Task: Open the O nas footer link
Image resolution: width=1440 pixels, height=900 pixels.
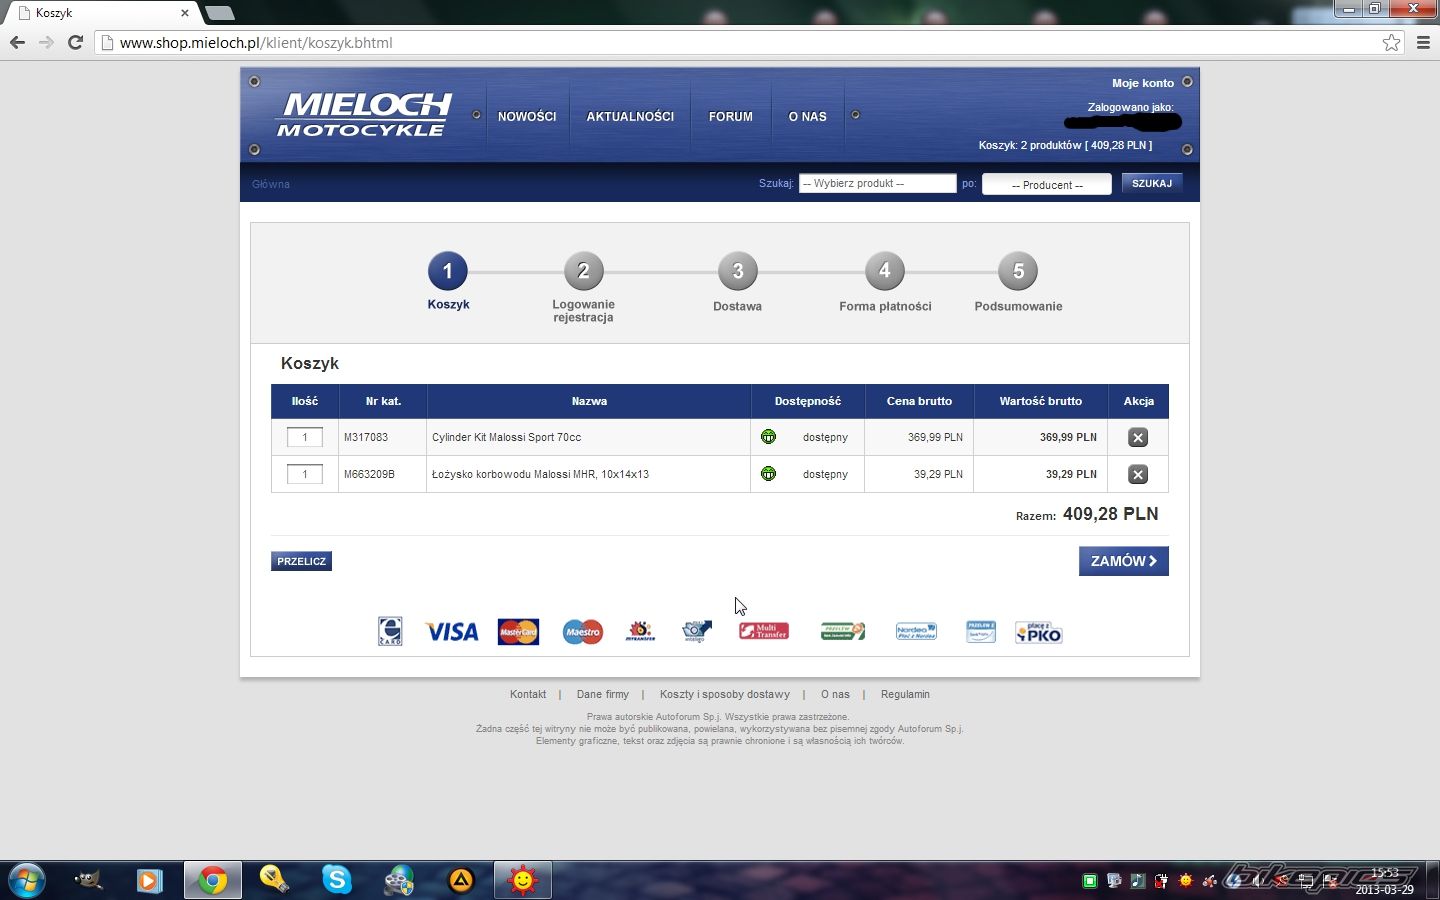Action: pos(835,694)
